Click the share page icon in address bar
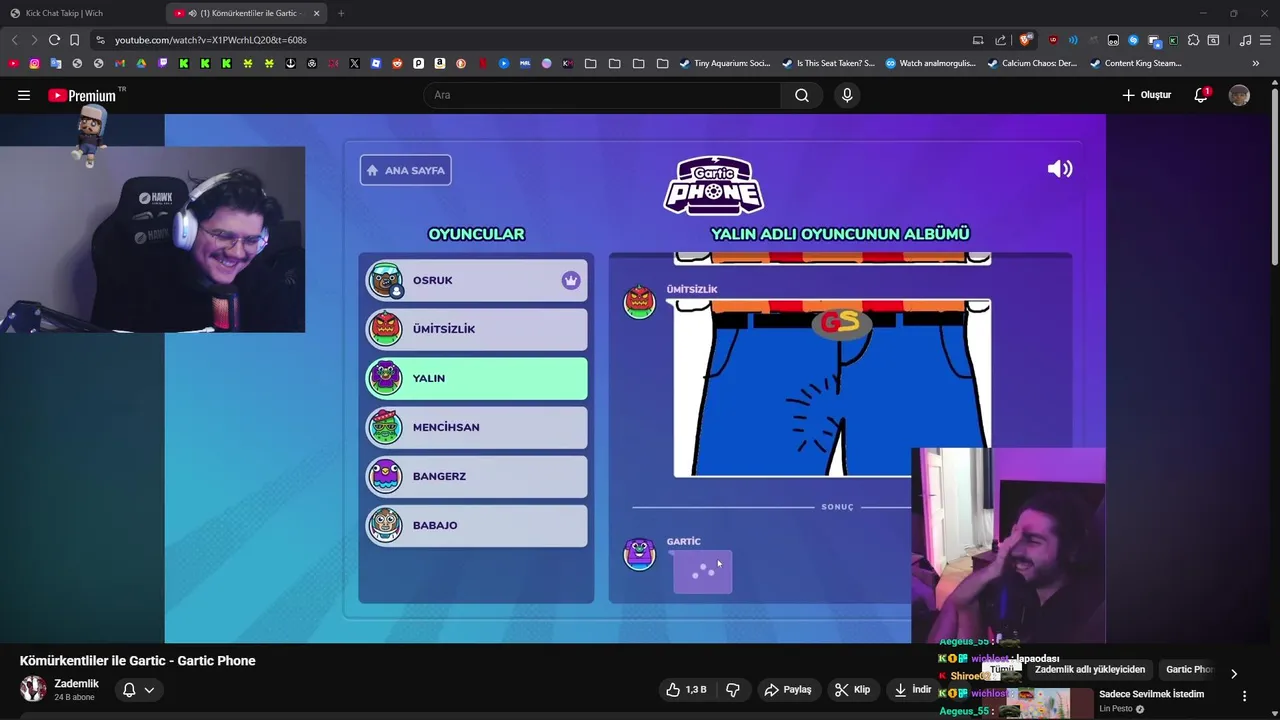Viewport: 1280px width, 720px height. pyautogui.click(x=1001, y=40)
